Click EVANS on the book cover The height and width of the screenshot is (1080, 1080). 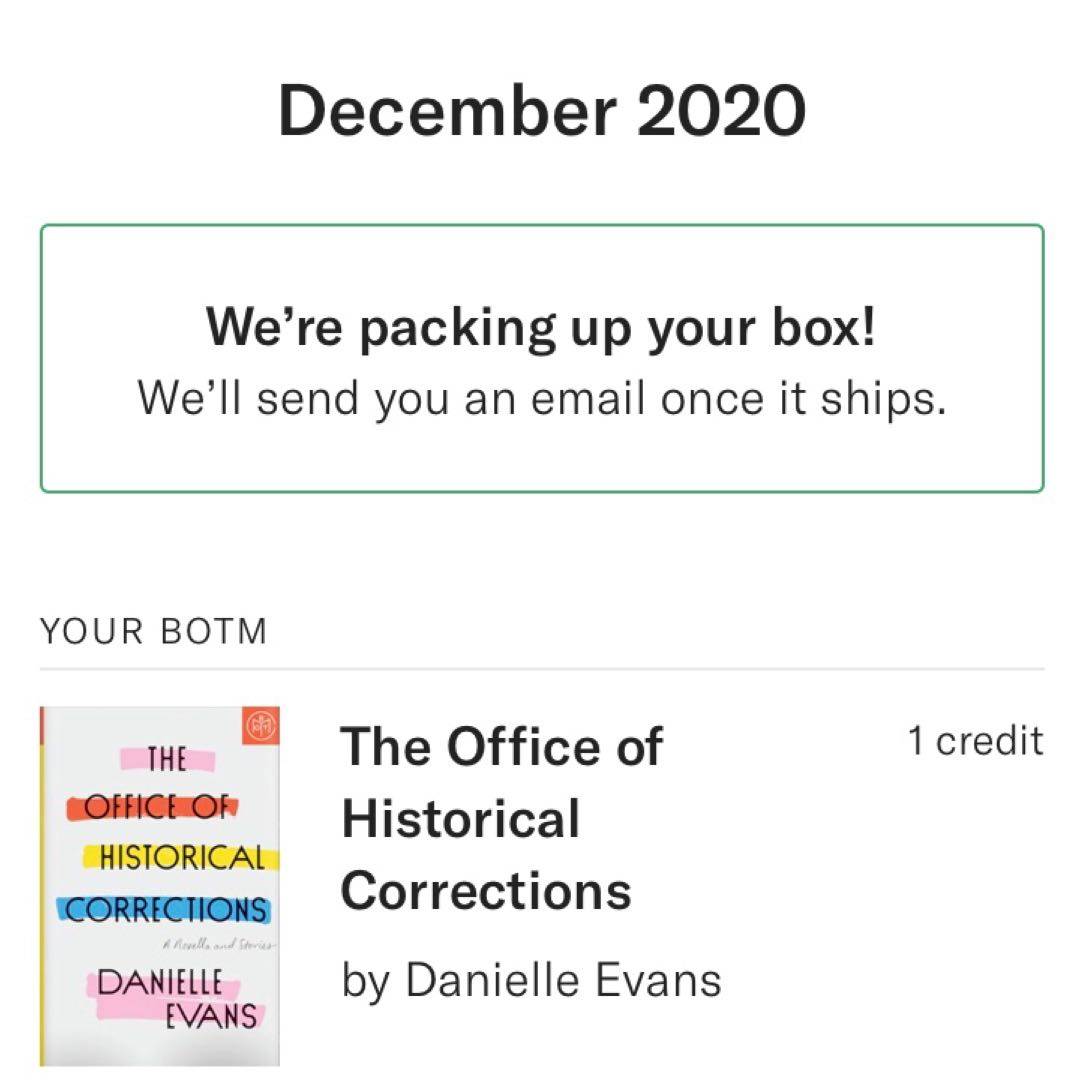pyautogui.click(x=216, y=1017)
